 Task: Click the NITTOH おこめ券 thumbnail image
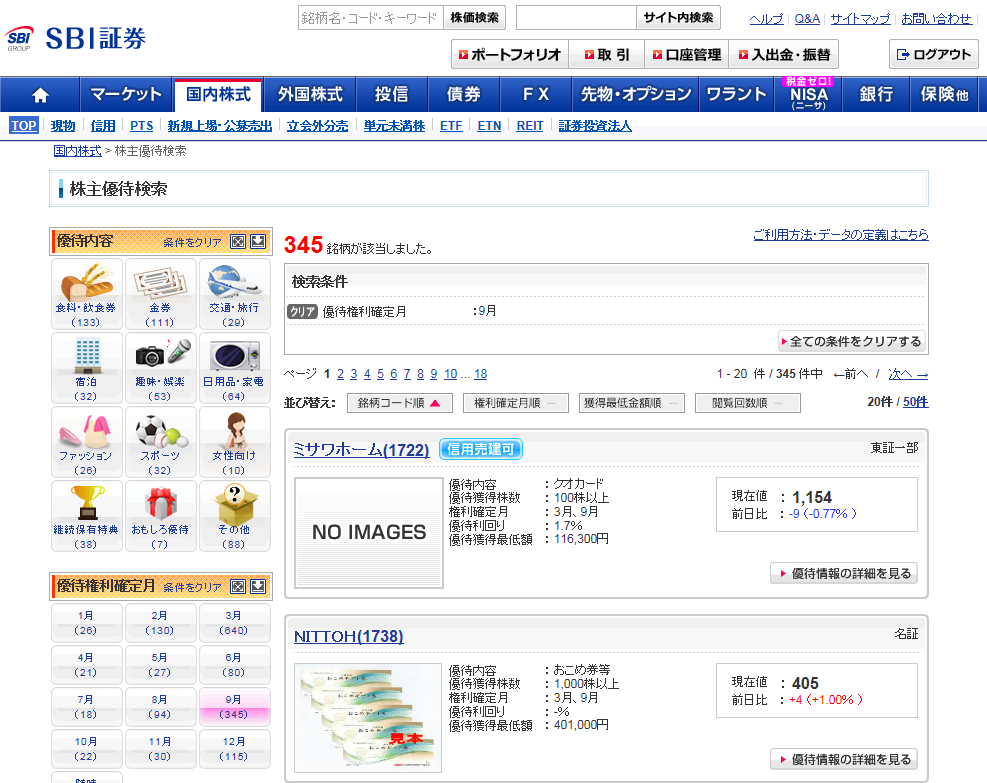tap(368, 718)
